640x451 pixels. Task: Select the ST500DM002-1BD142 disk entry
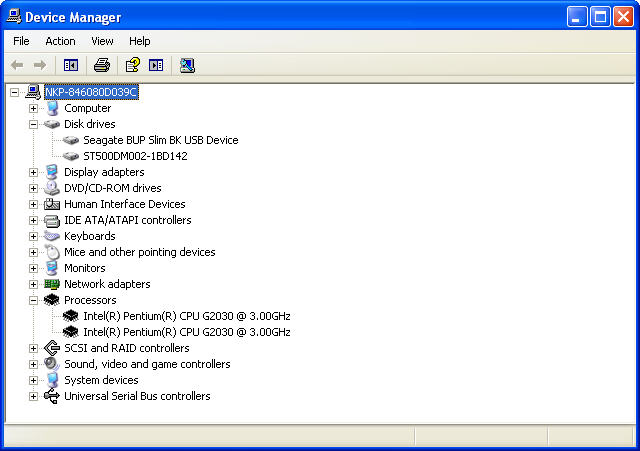pyautogui.click(x=135, y=156)
